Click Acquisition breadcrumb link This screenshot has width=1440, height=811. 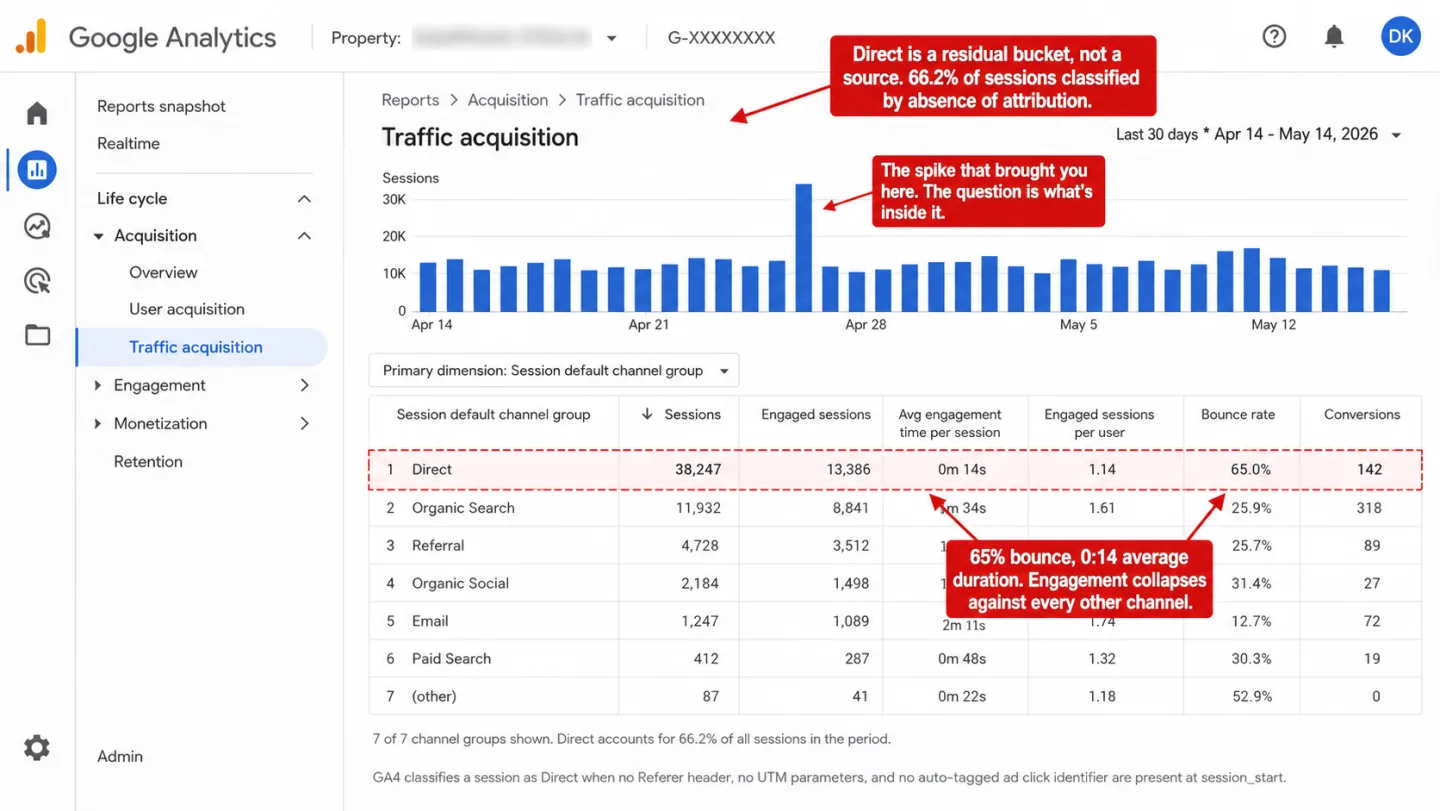pyautogui.click(x=508, y=100)
